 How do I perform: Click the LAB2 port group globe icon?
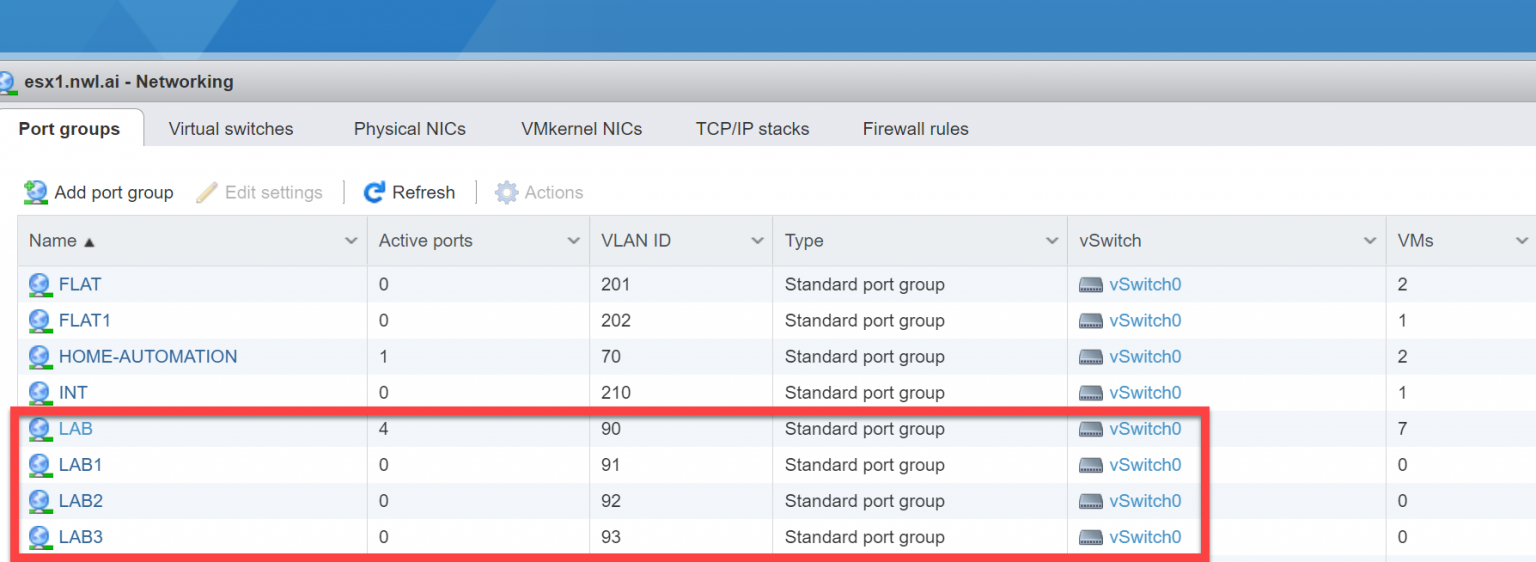tap(39, 501)
